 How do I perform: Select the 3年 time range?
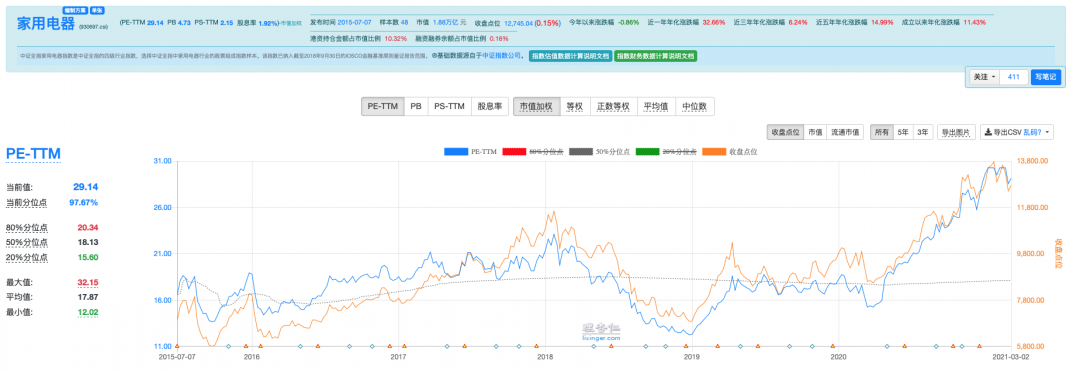coord(923,132)
